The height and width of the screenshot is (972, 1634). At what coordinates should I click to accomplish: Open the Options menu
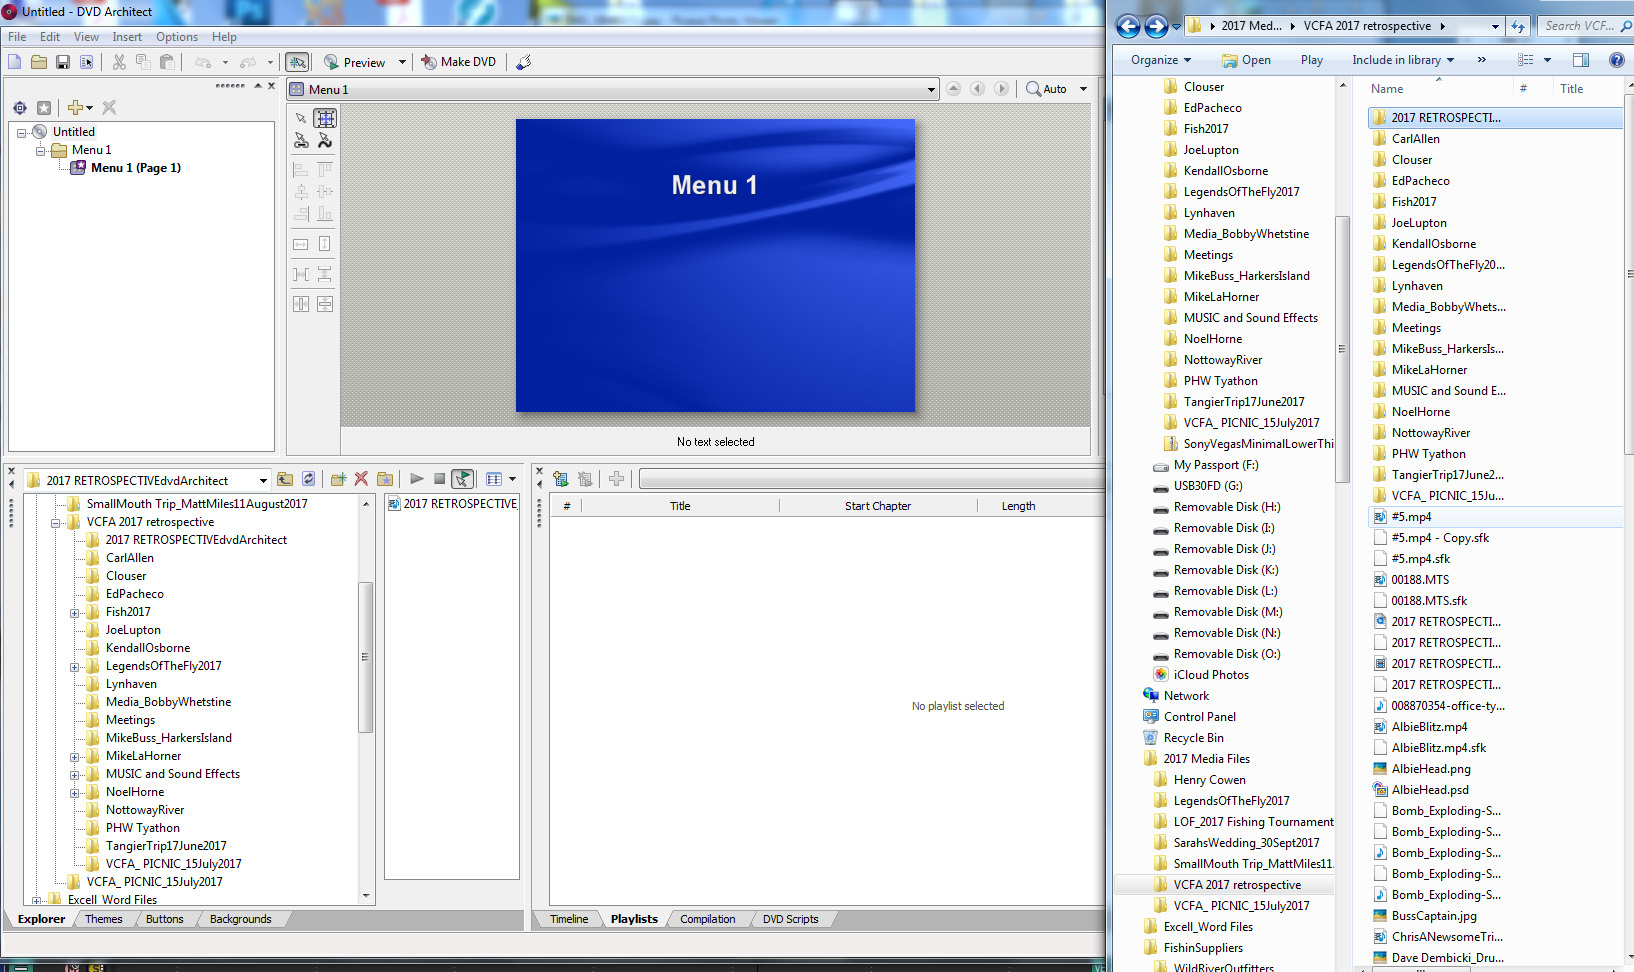point(177,36)
